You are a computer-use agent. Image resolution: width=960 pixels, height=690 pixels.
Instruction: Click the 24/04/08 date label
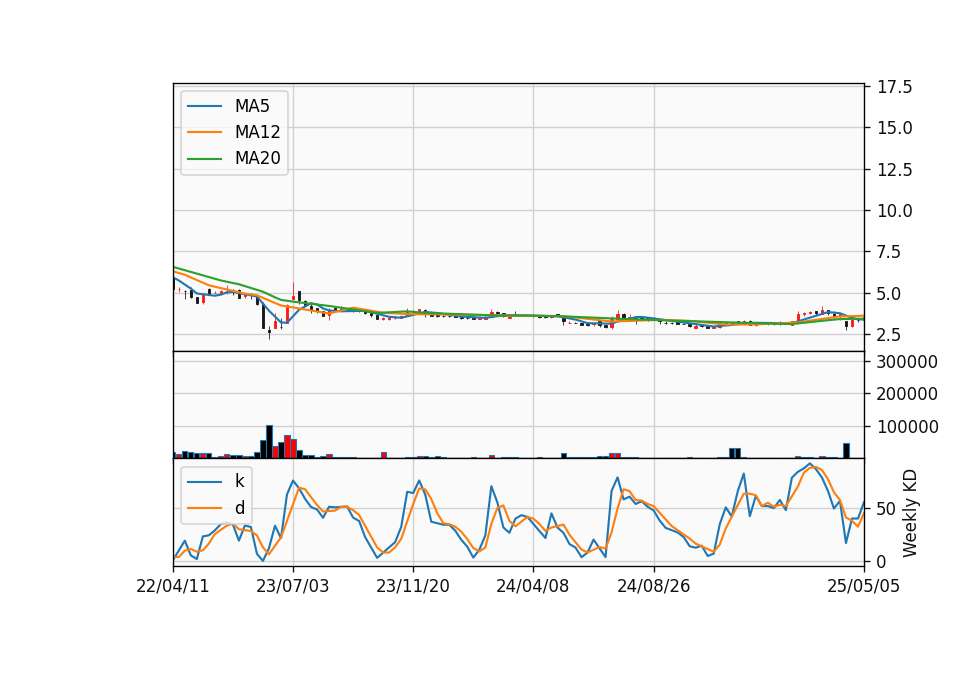[x=533, y=586]
